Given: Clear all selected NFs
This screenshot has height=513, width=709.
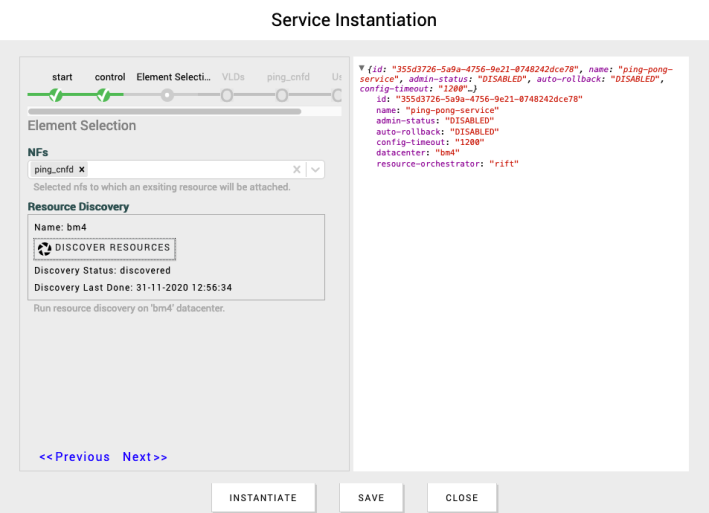Looking at the screenshot, I should 296,170.
